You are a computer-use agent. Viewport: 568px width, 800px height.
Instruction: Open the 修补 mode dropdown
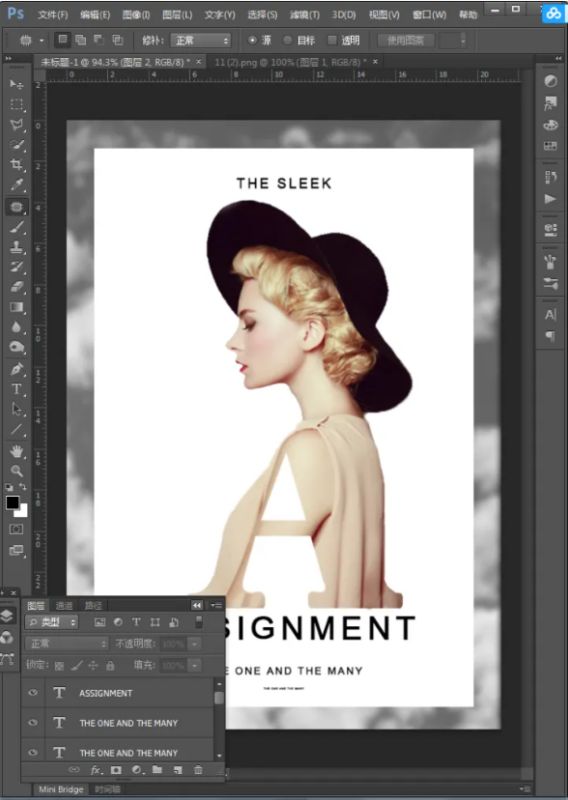pos(201,40)
